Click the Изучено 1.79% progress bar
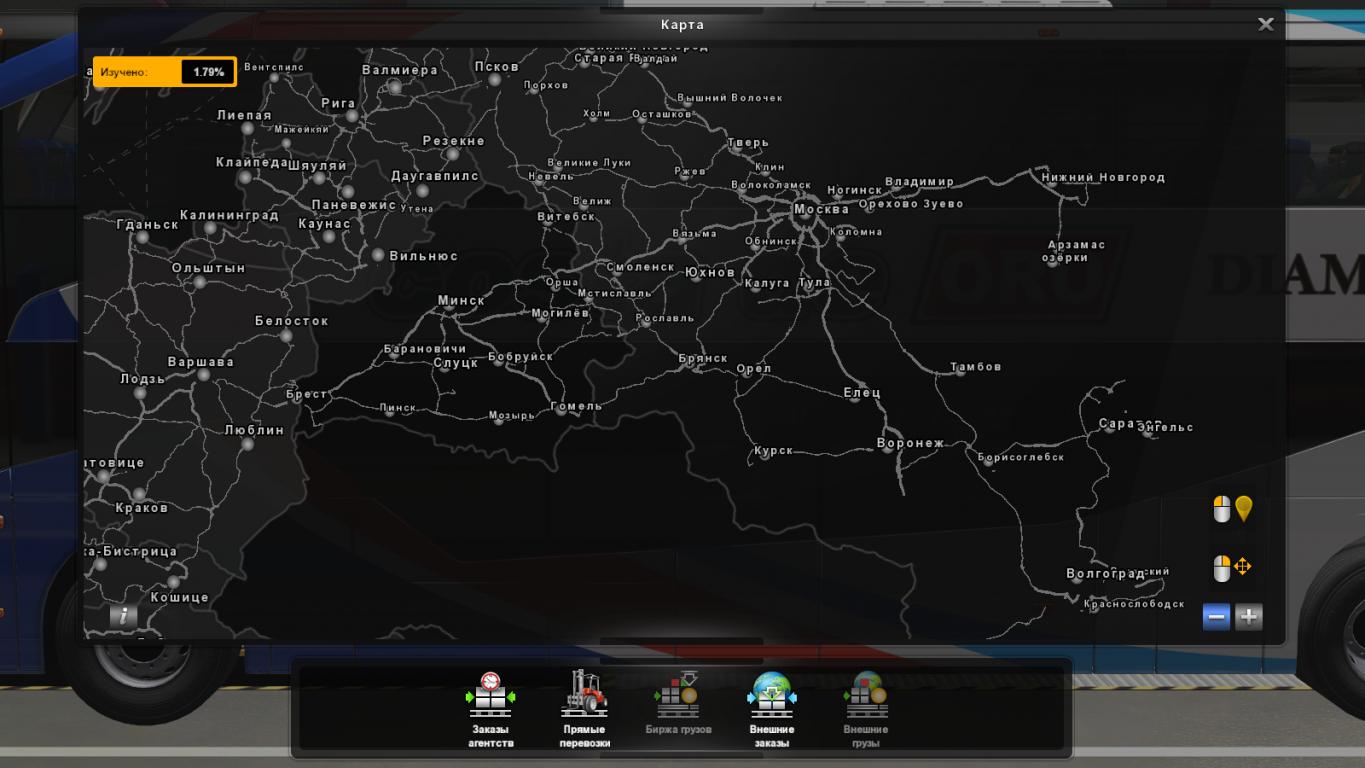 [165, 72]
